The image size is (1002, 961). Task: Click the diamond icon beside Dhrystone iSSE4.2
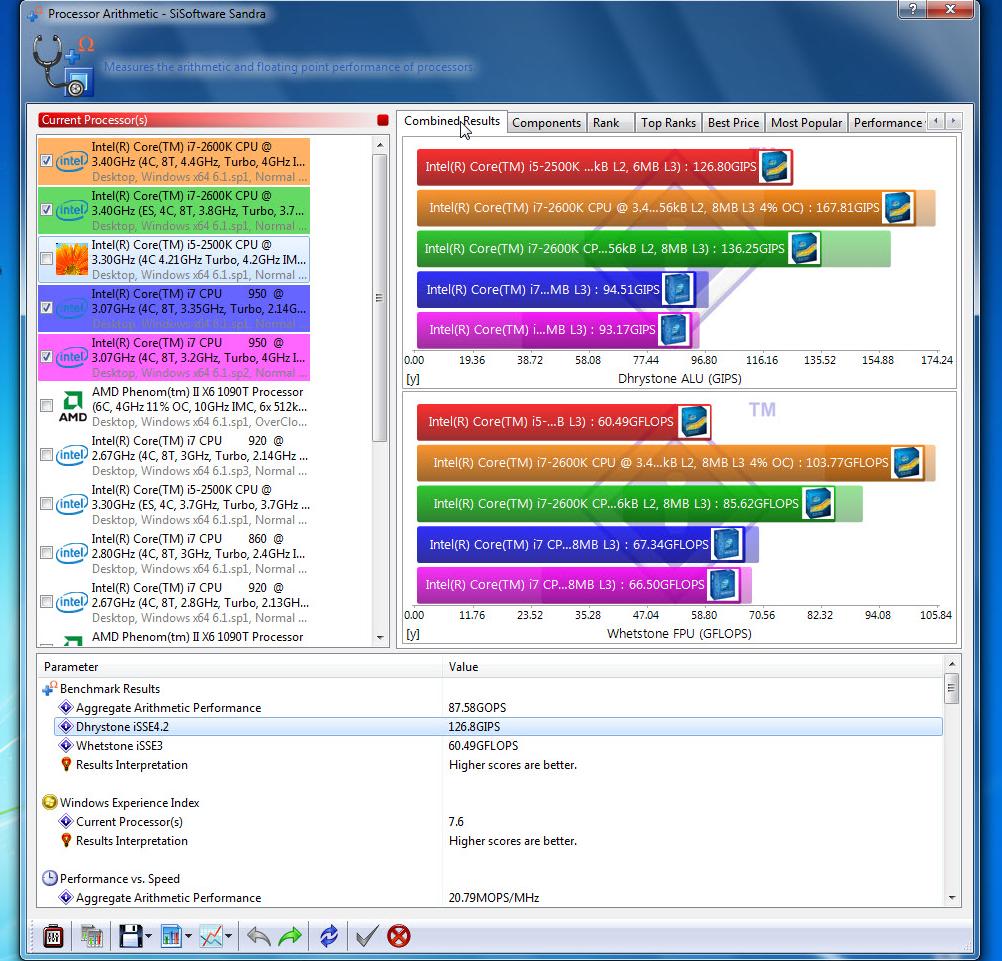pyautogui.click(x=65, y=727)
